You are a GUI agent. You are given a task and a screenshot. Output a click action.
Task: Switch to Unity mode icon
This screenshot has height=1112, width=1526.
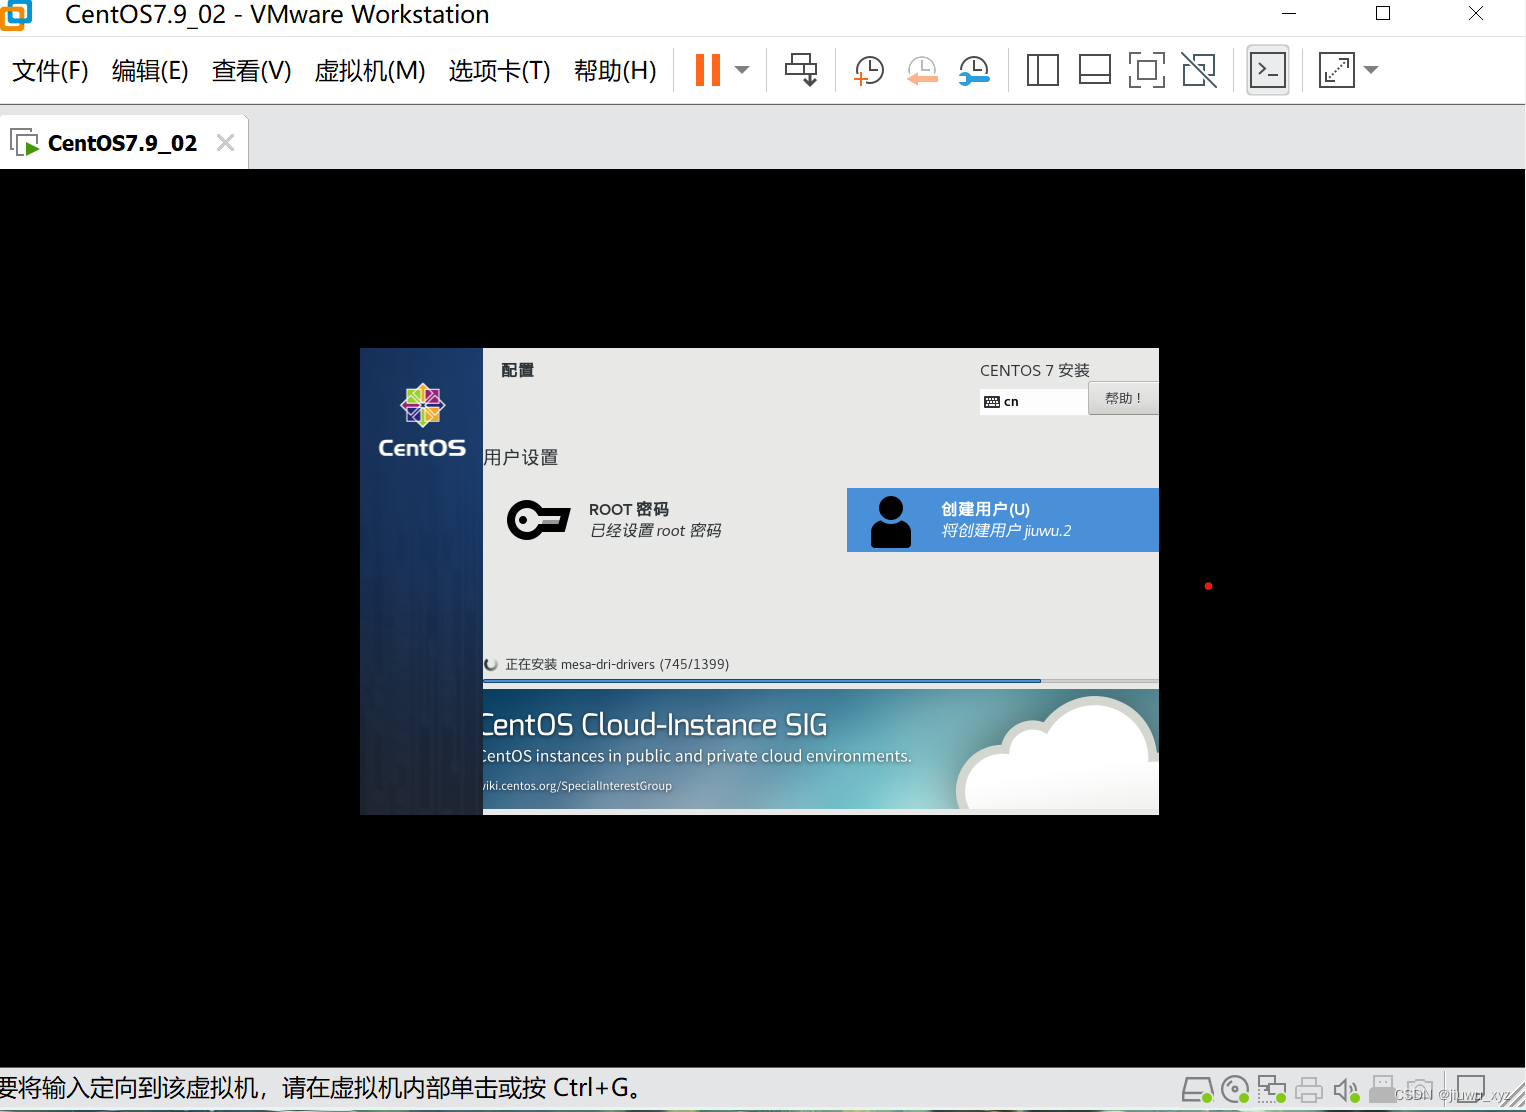[x=1199, y=70]
